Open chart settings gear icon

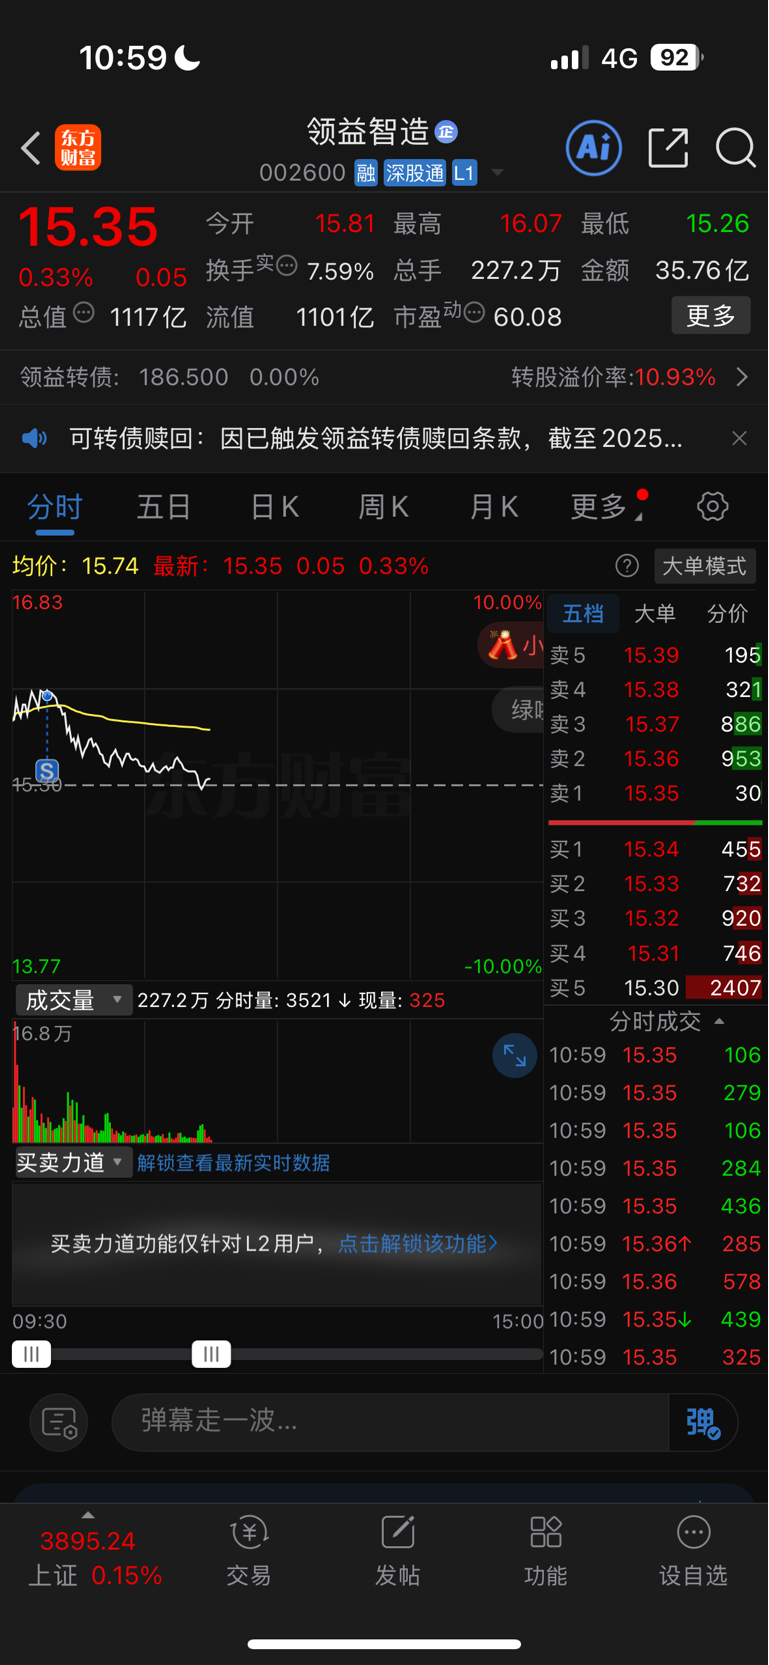(x=713, y=506)
